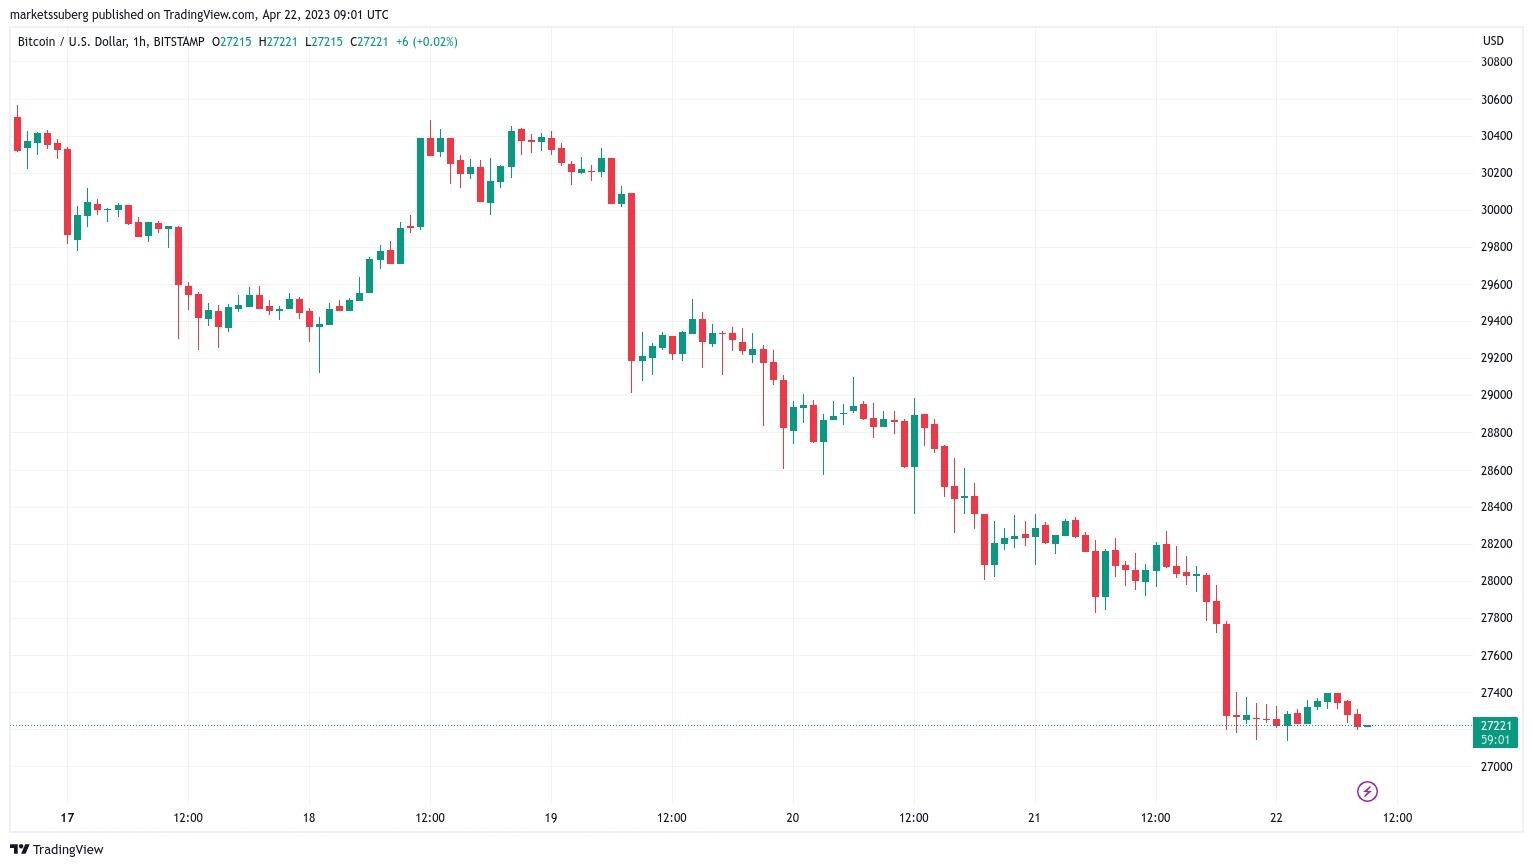Click the high value H27221
Screen dimensions: 1533x867
(278, 42)
